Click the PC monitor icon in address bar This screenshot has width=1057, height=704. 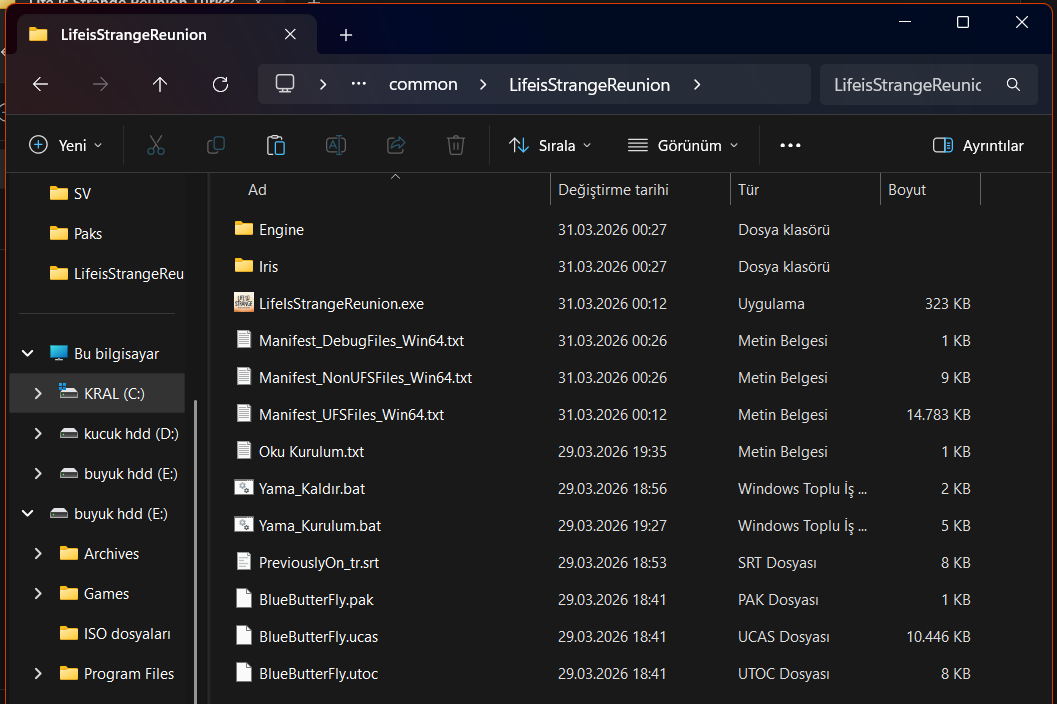coord(285,84)
